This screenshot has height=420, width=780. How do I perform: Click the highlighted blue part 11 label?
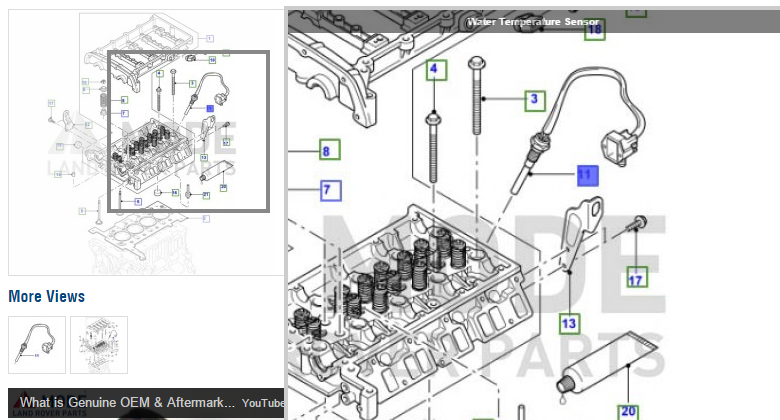(586, 176)
